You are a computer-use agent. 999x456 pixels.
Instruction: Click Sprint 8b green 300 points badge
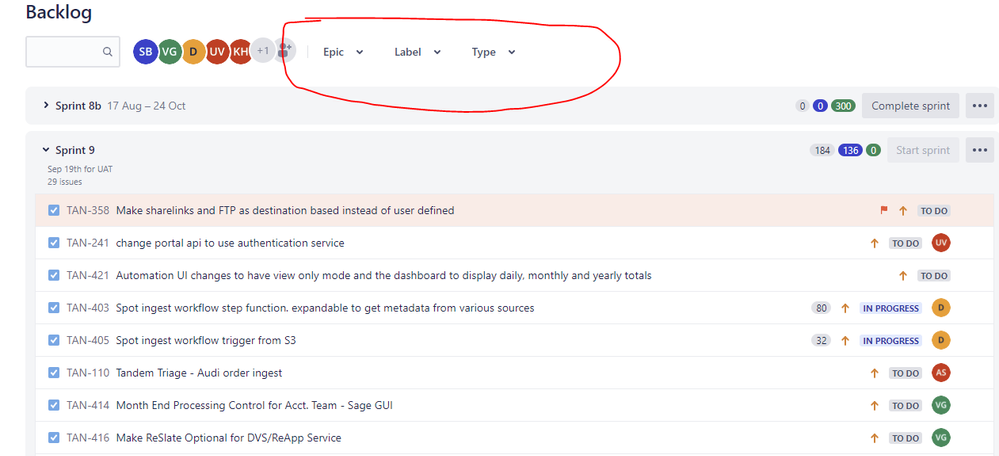pos(843,106)
